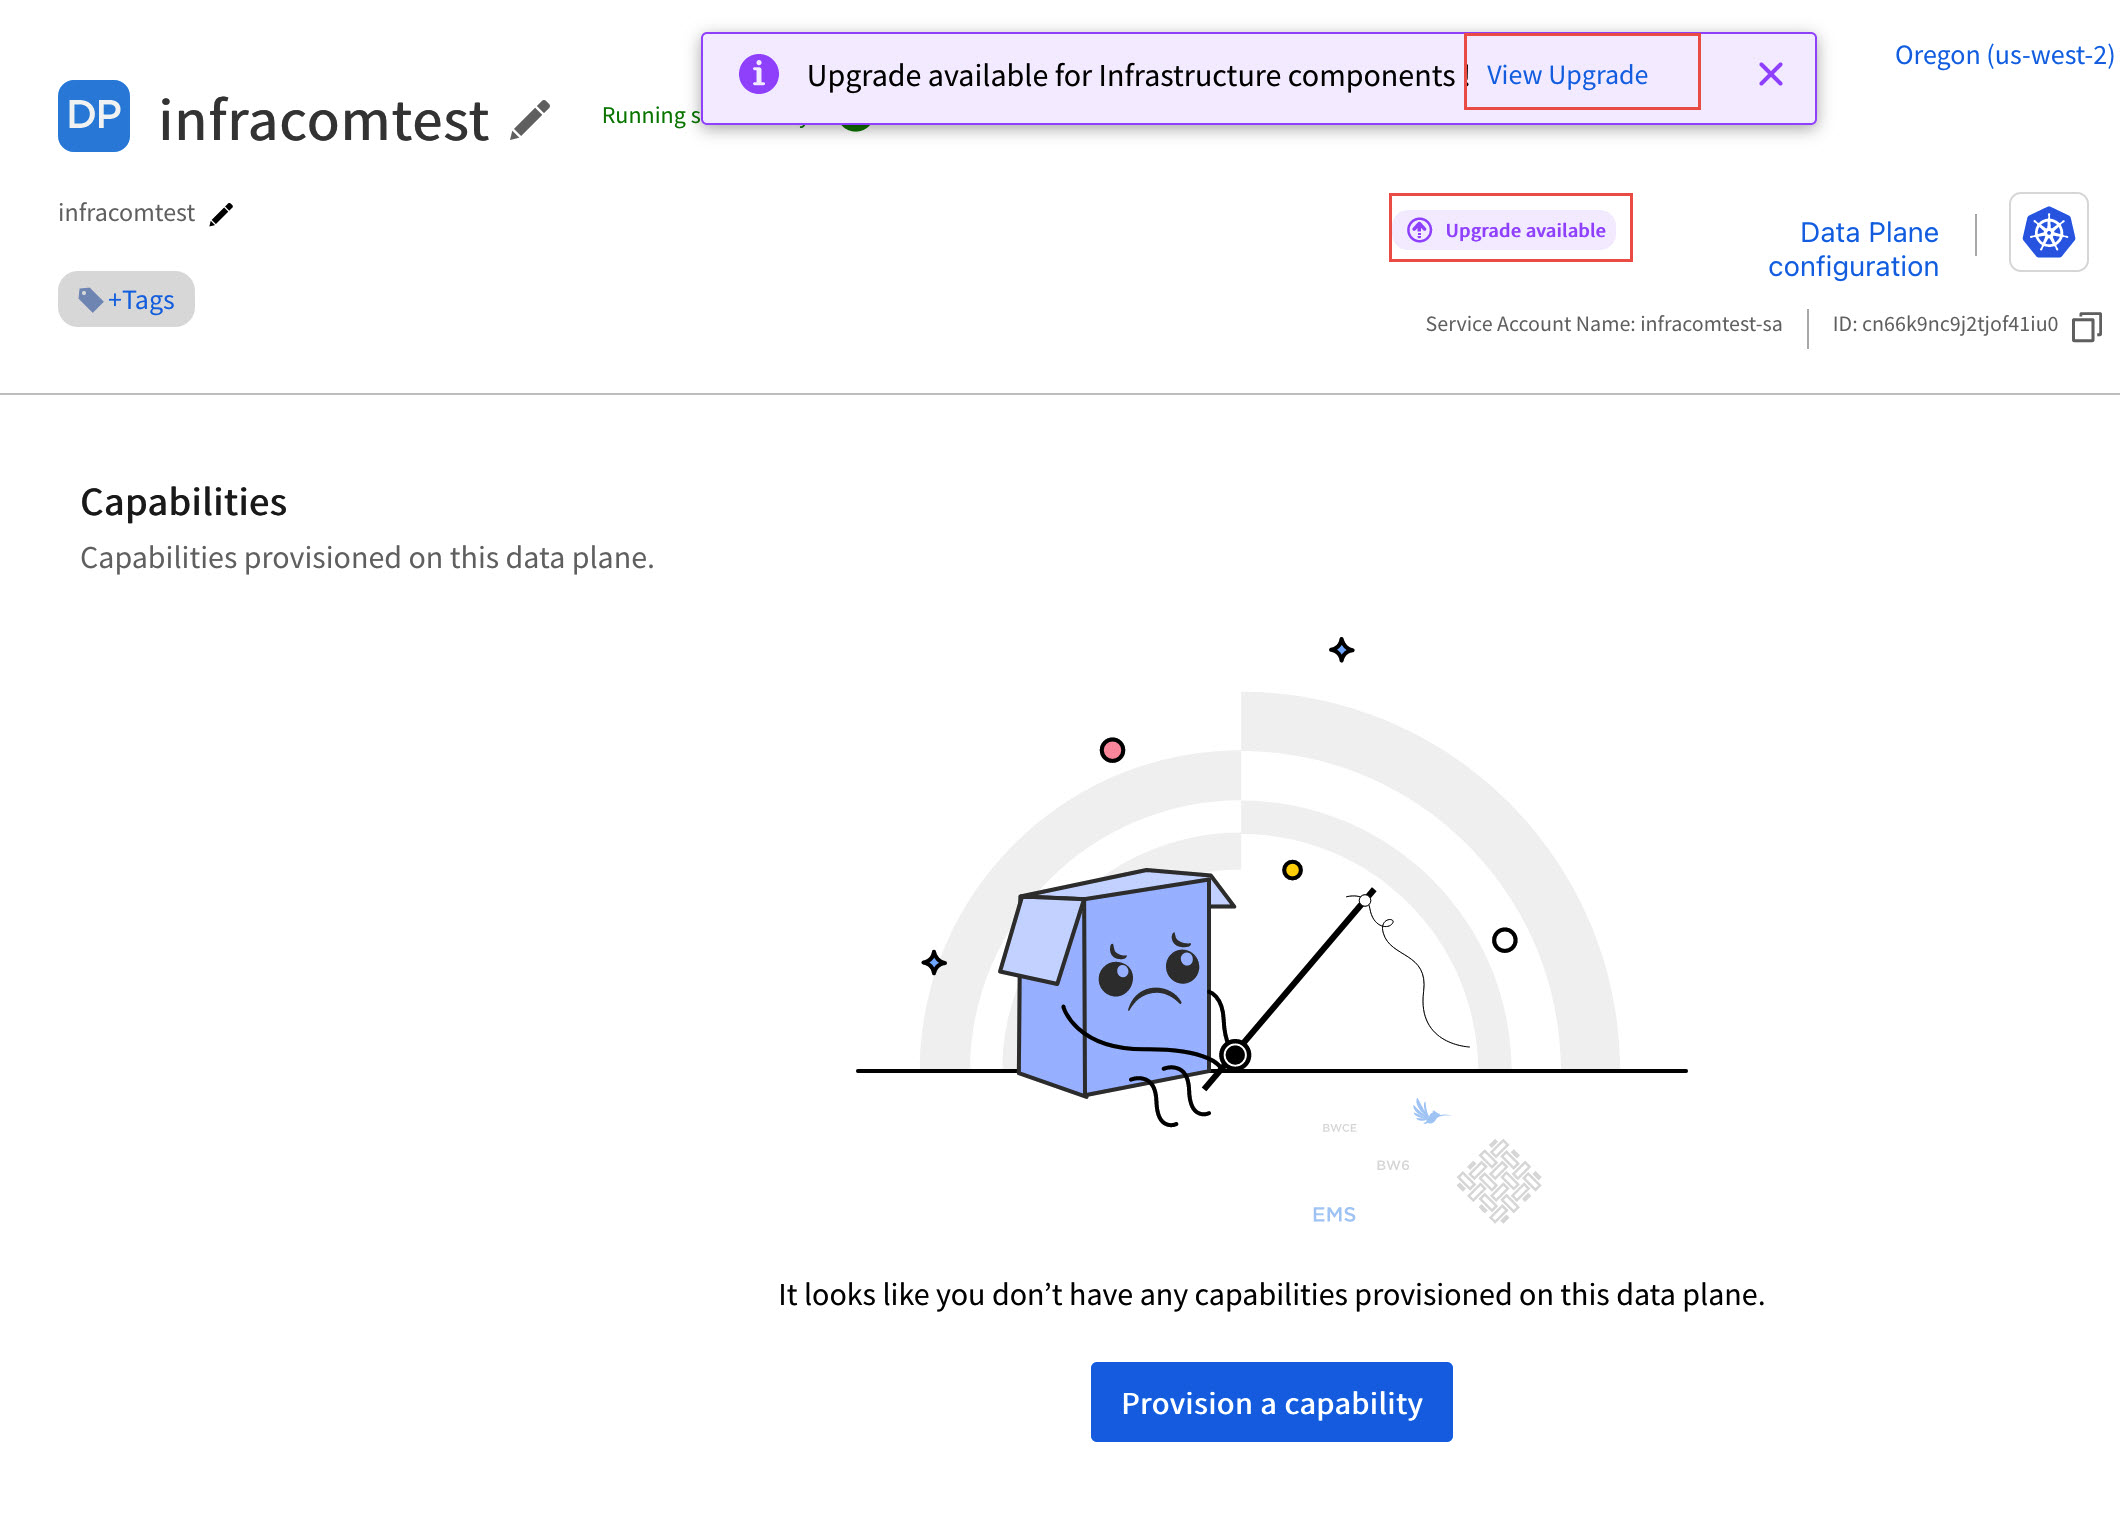2120x1524 pixels.
Task: Select the Oregon (us-west-2) region link
Action: [2003, 55]
